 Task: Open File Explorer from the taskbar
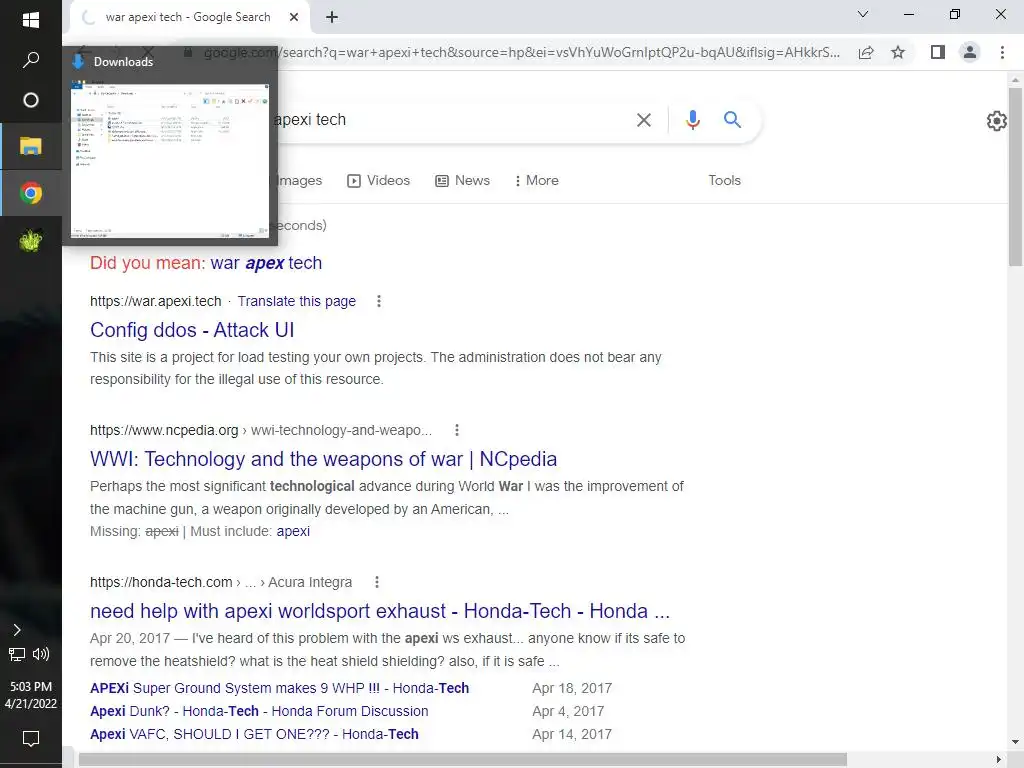point(31,146)
